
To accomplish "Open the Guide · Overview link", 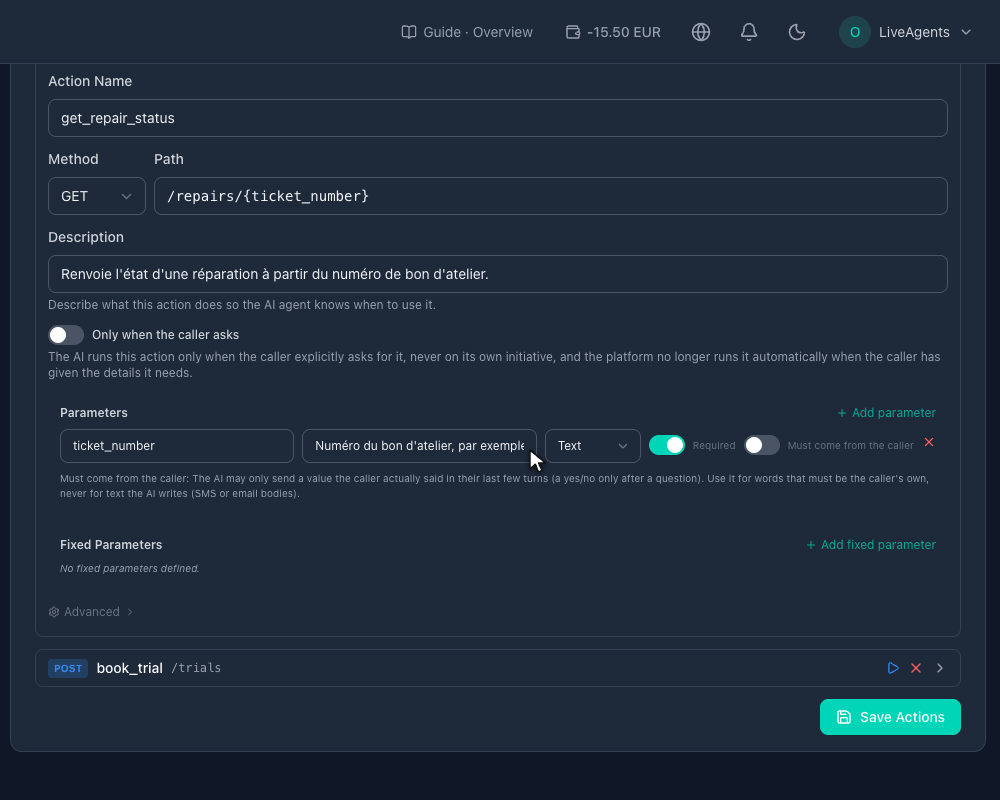I will click(x=467, y=32).
